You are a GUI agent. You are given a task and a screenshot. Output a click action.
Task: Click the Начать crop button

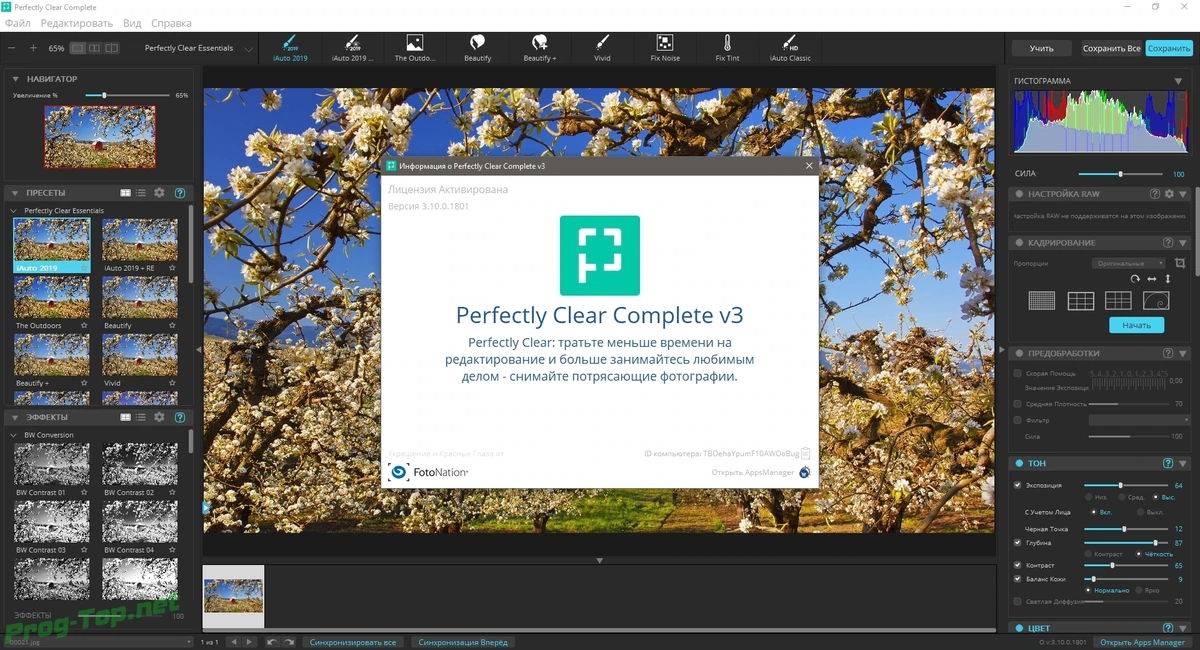[1136, 325]
